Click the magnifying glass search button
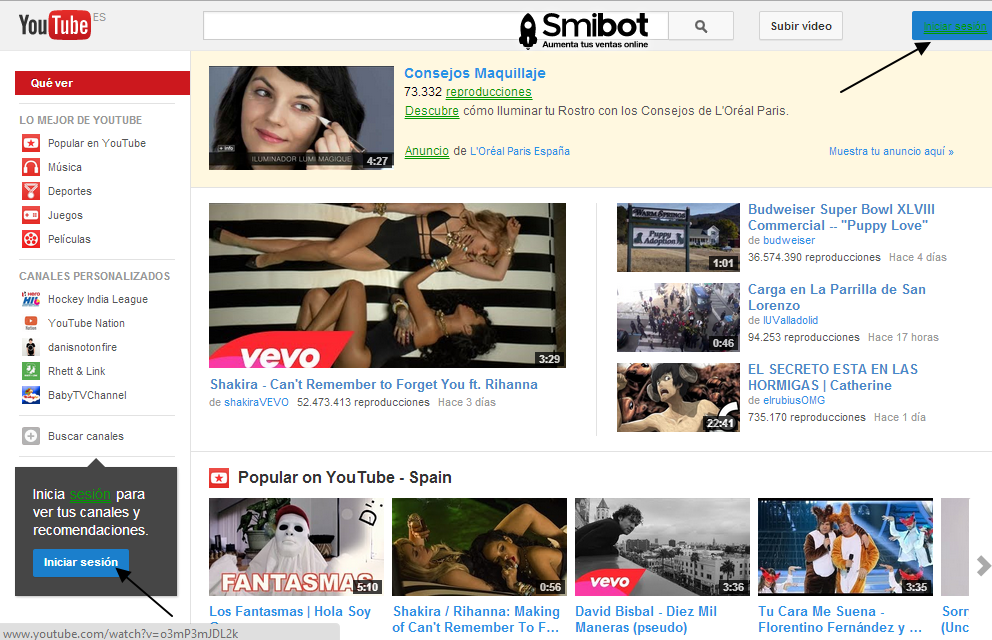This screenshot has height=640, width=992. (700, 26)
